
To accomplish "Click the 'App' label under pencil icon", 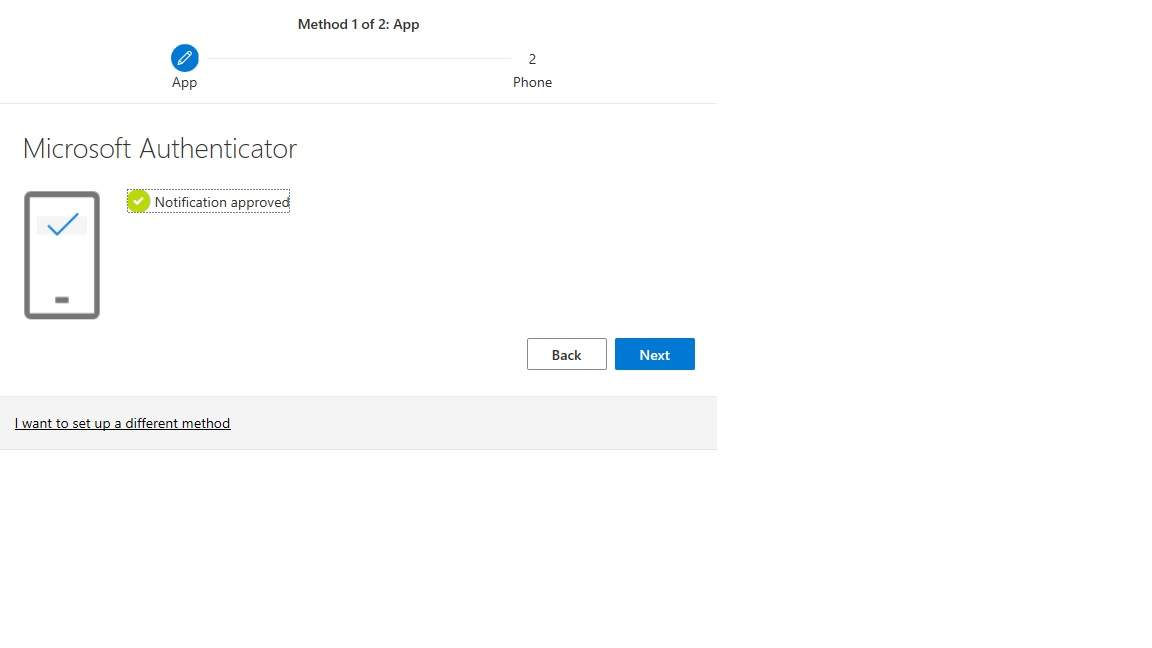I will coord(184,82).
